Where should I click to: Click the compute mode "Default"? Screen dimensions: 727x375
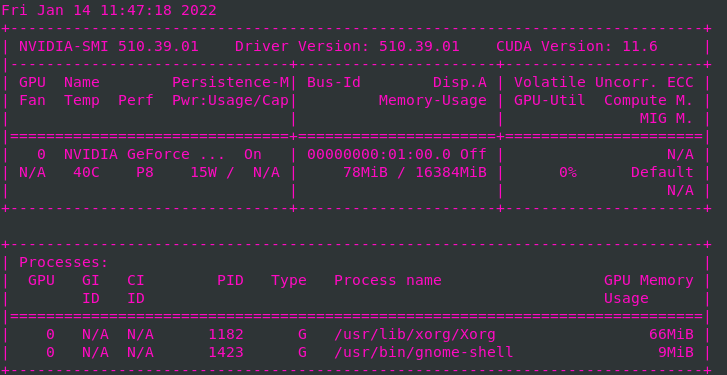point(662,172)
